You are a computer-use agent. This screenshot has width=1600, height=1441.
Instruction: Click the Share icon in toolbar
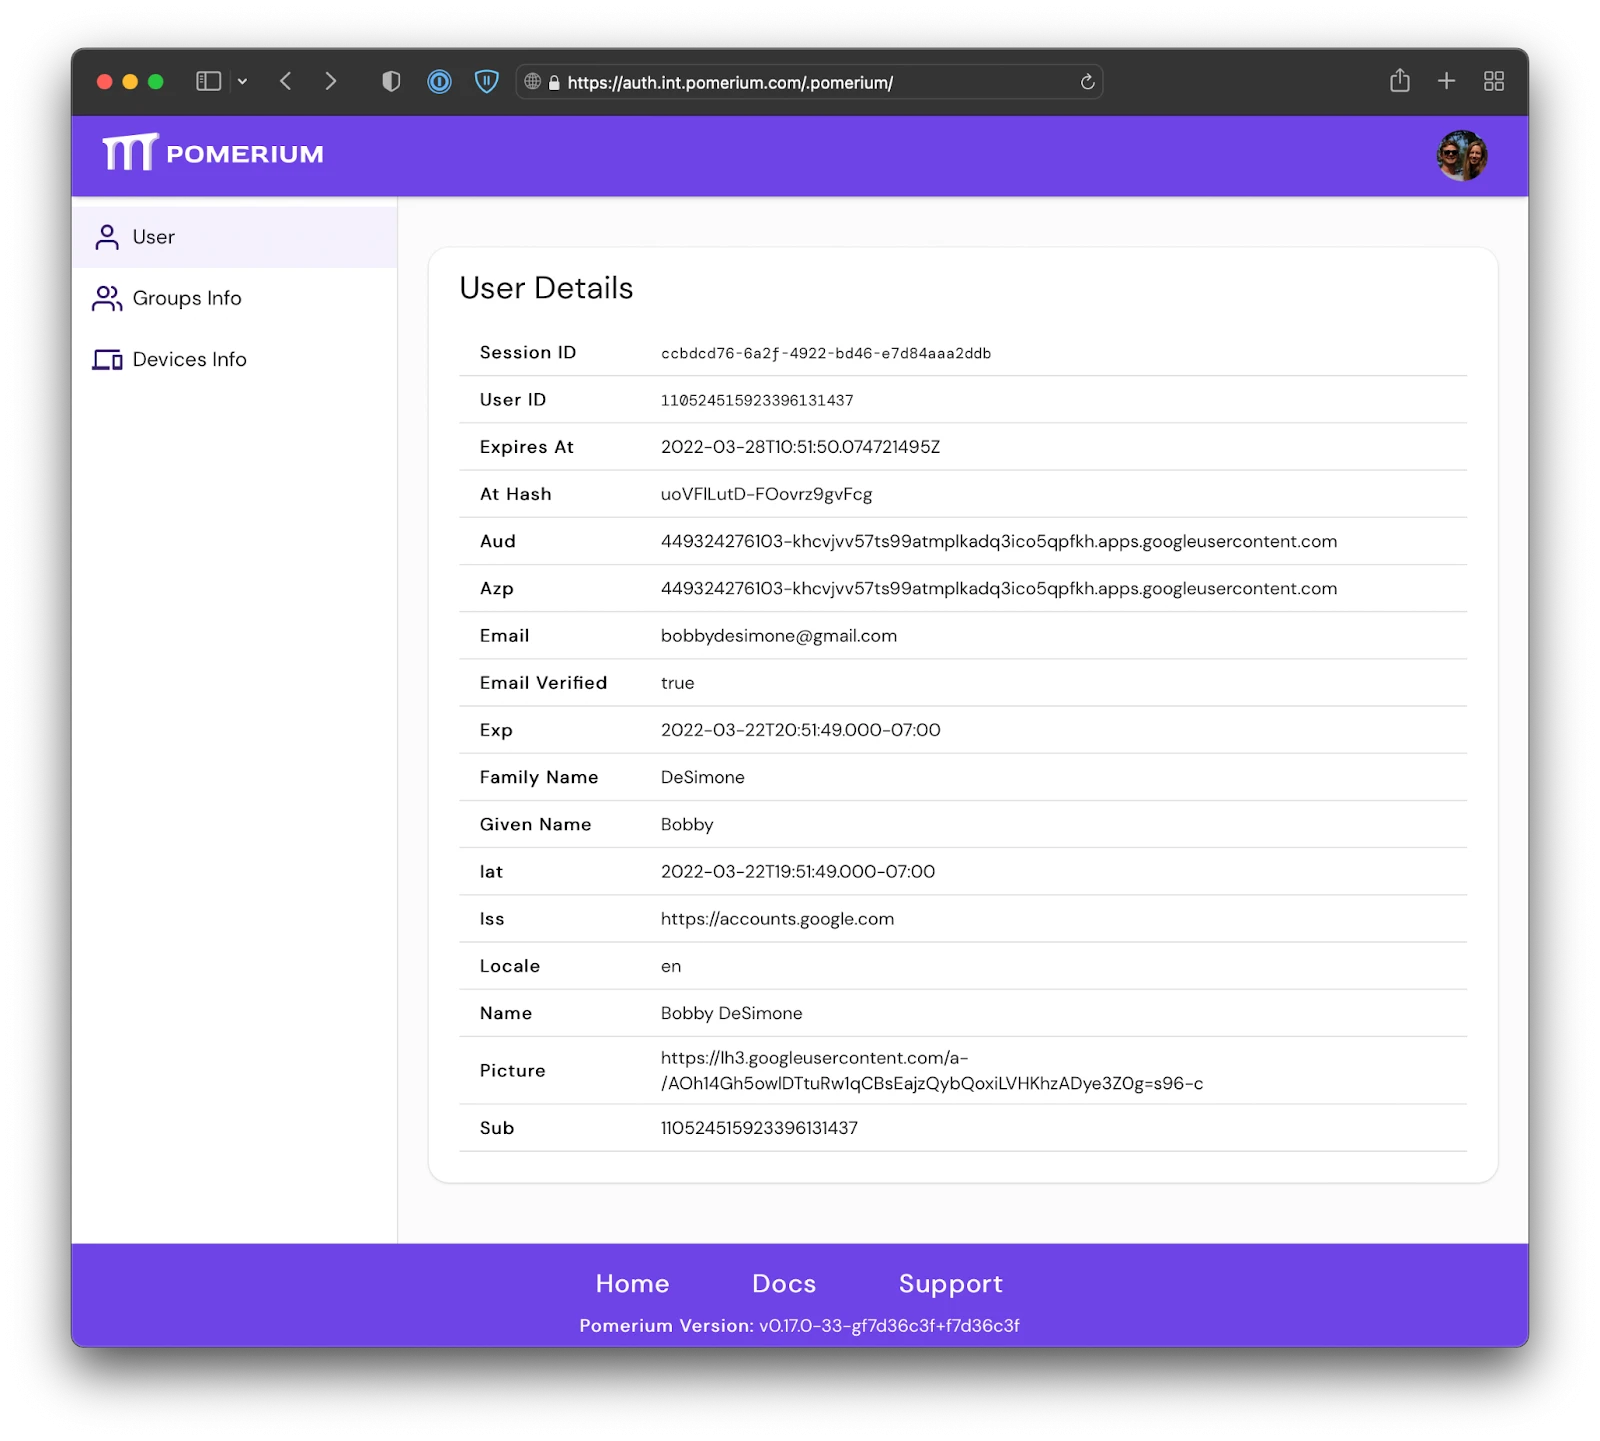click(x=1399, y=81)
